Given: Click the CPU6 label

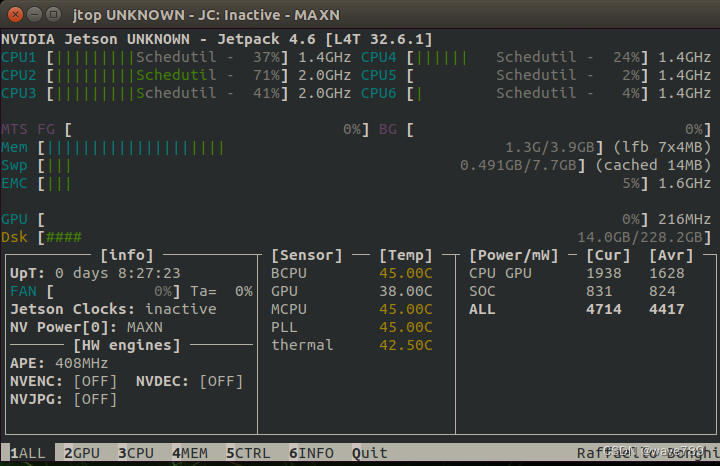Looking at the screenshot, I should [379, 93].
